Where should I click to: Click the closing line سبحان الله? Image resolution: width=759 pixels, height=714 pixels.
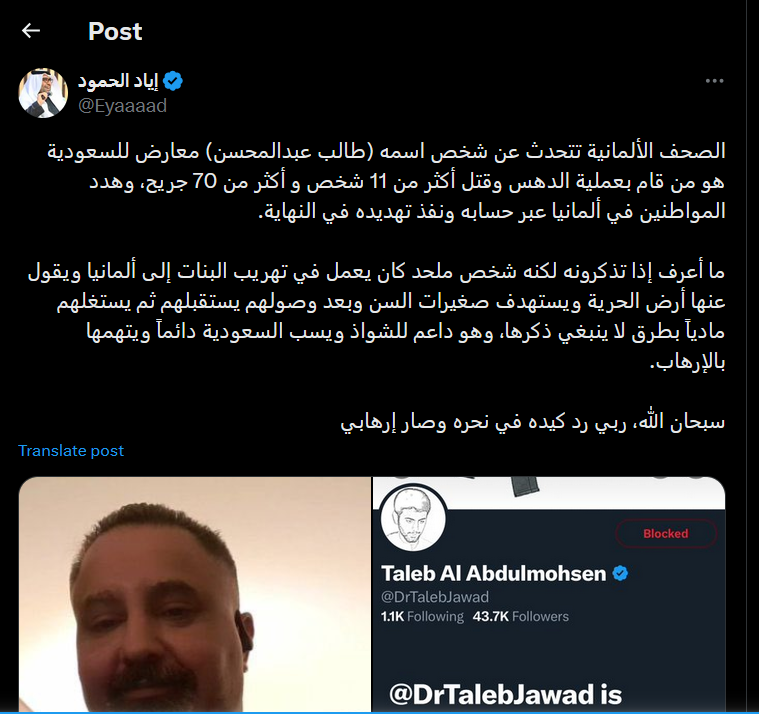pos(533,422)
